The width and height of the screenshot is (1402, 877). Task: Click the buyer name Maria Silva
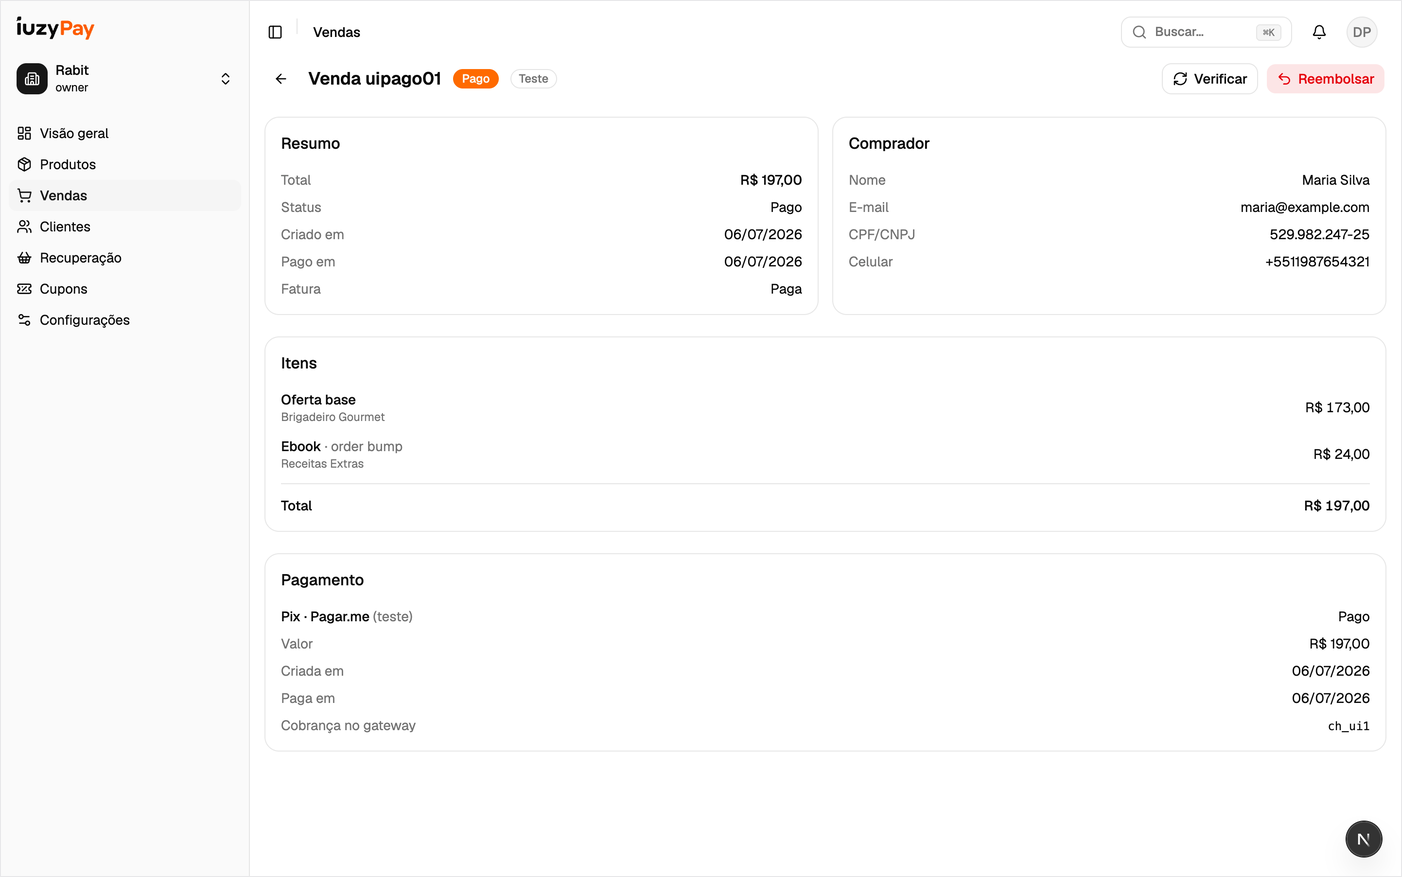click(1336, 180)
